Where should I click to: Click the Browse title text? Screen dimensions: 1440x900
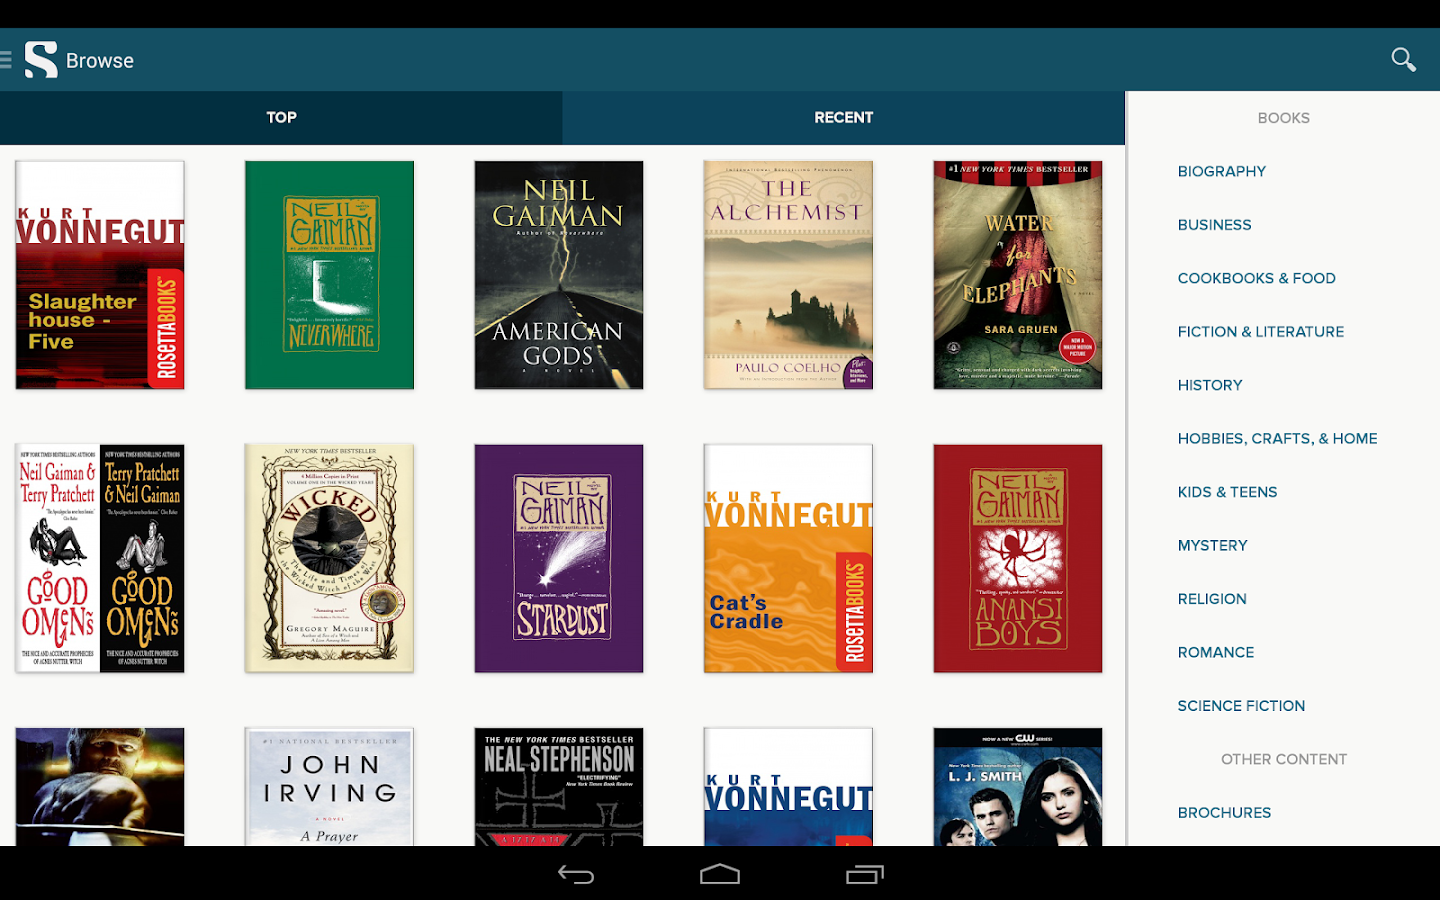click(100, 61)
